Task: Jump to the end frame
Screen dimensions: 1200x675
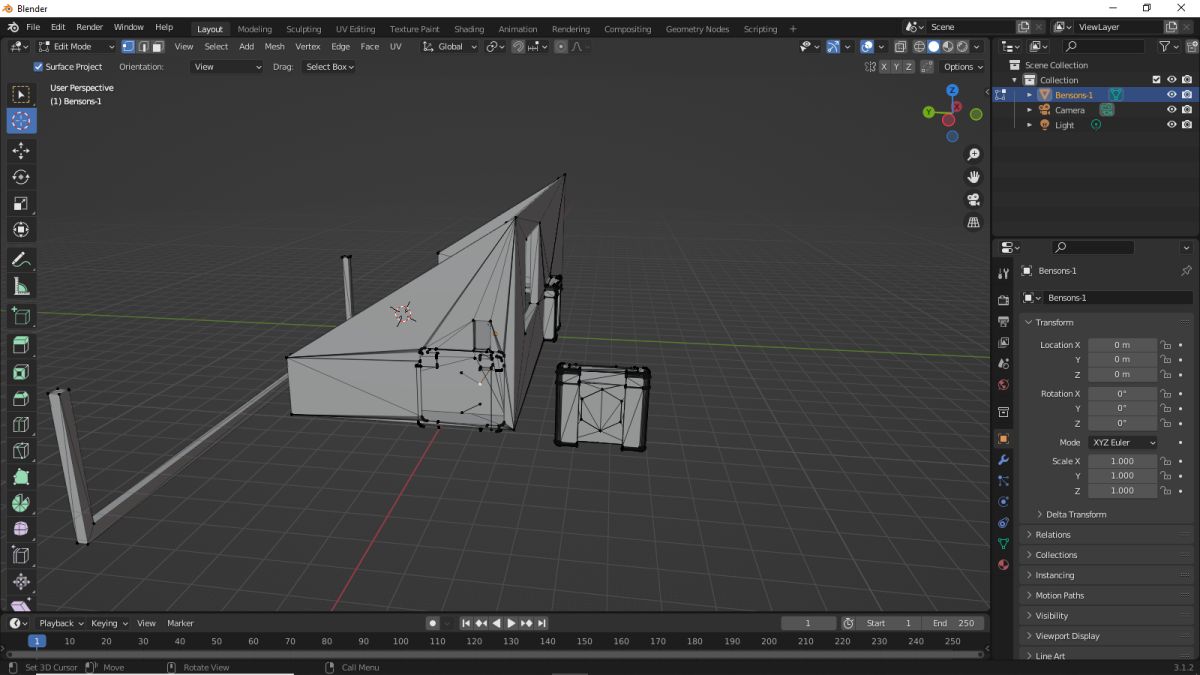Action: coord(542,623)
